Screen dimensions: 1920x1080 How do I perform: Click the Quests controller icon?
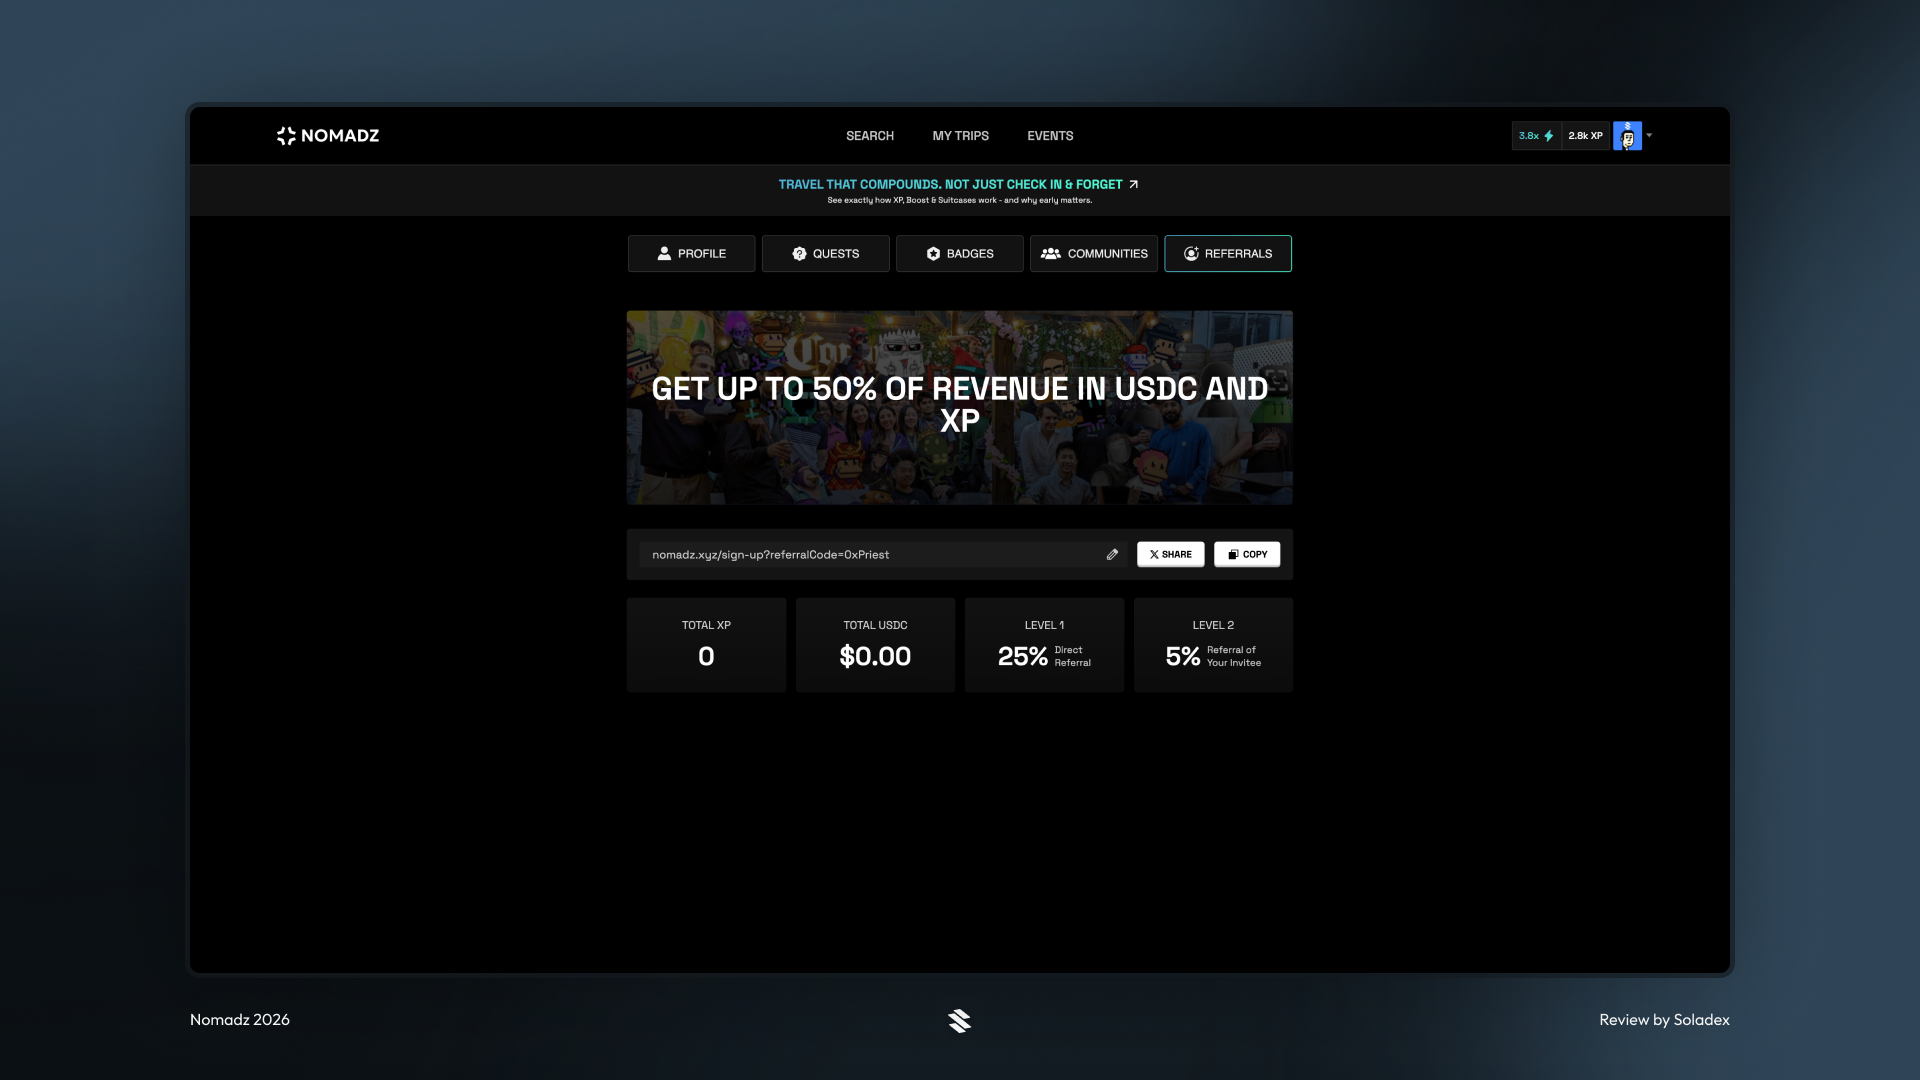point(798,254)
